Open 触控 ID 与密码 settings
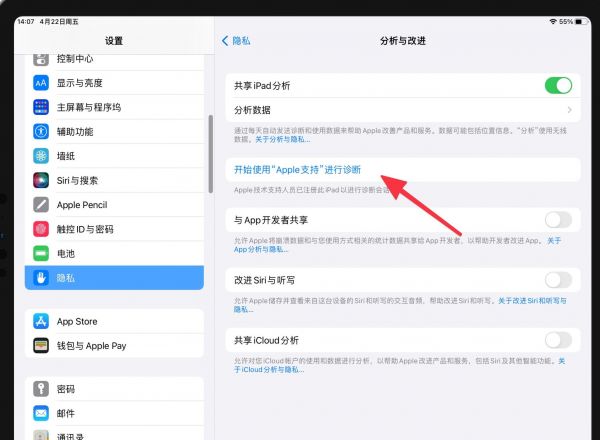This screenshot has height=440, width=600. 114,229
